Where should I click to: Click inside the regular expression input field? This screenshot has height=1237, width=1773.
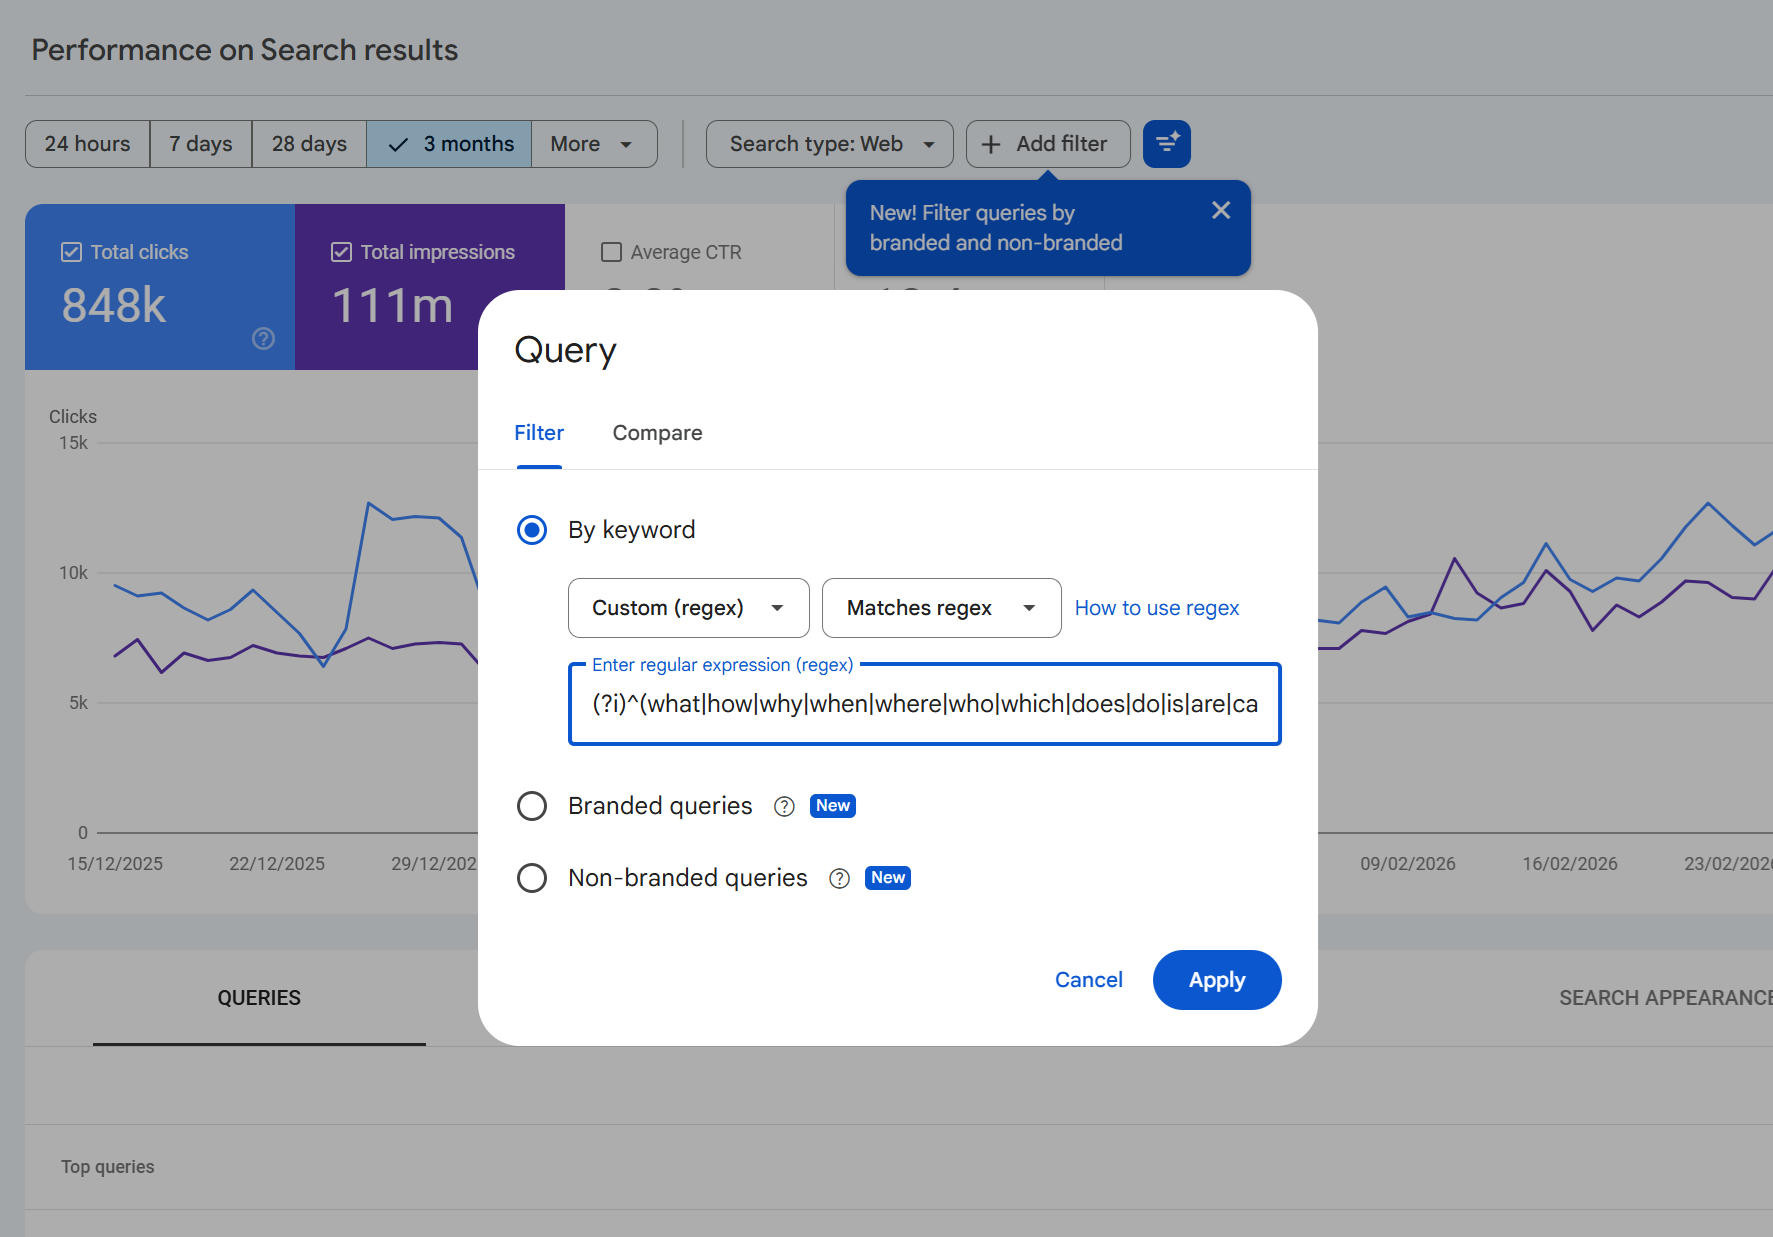[x=923, y=703]
